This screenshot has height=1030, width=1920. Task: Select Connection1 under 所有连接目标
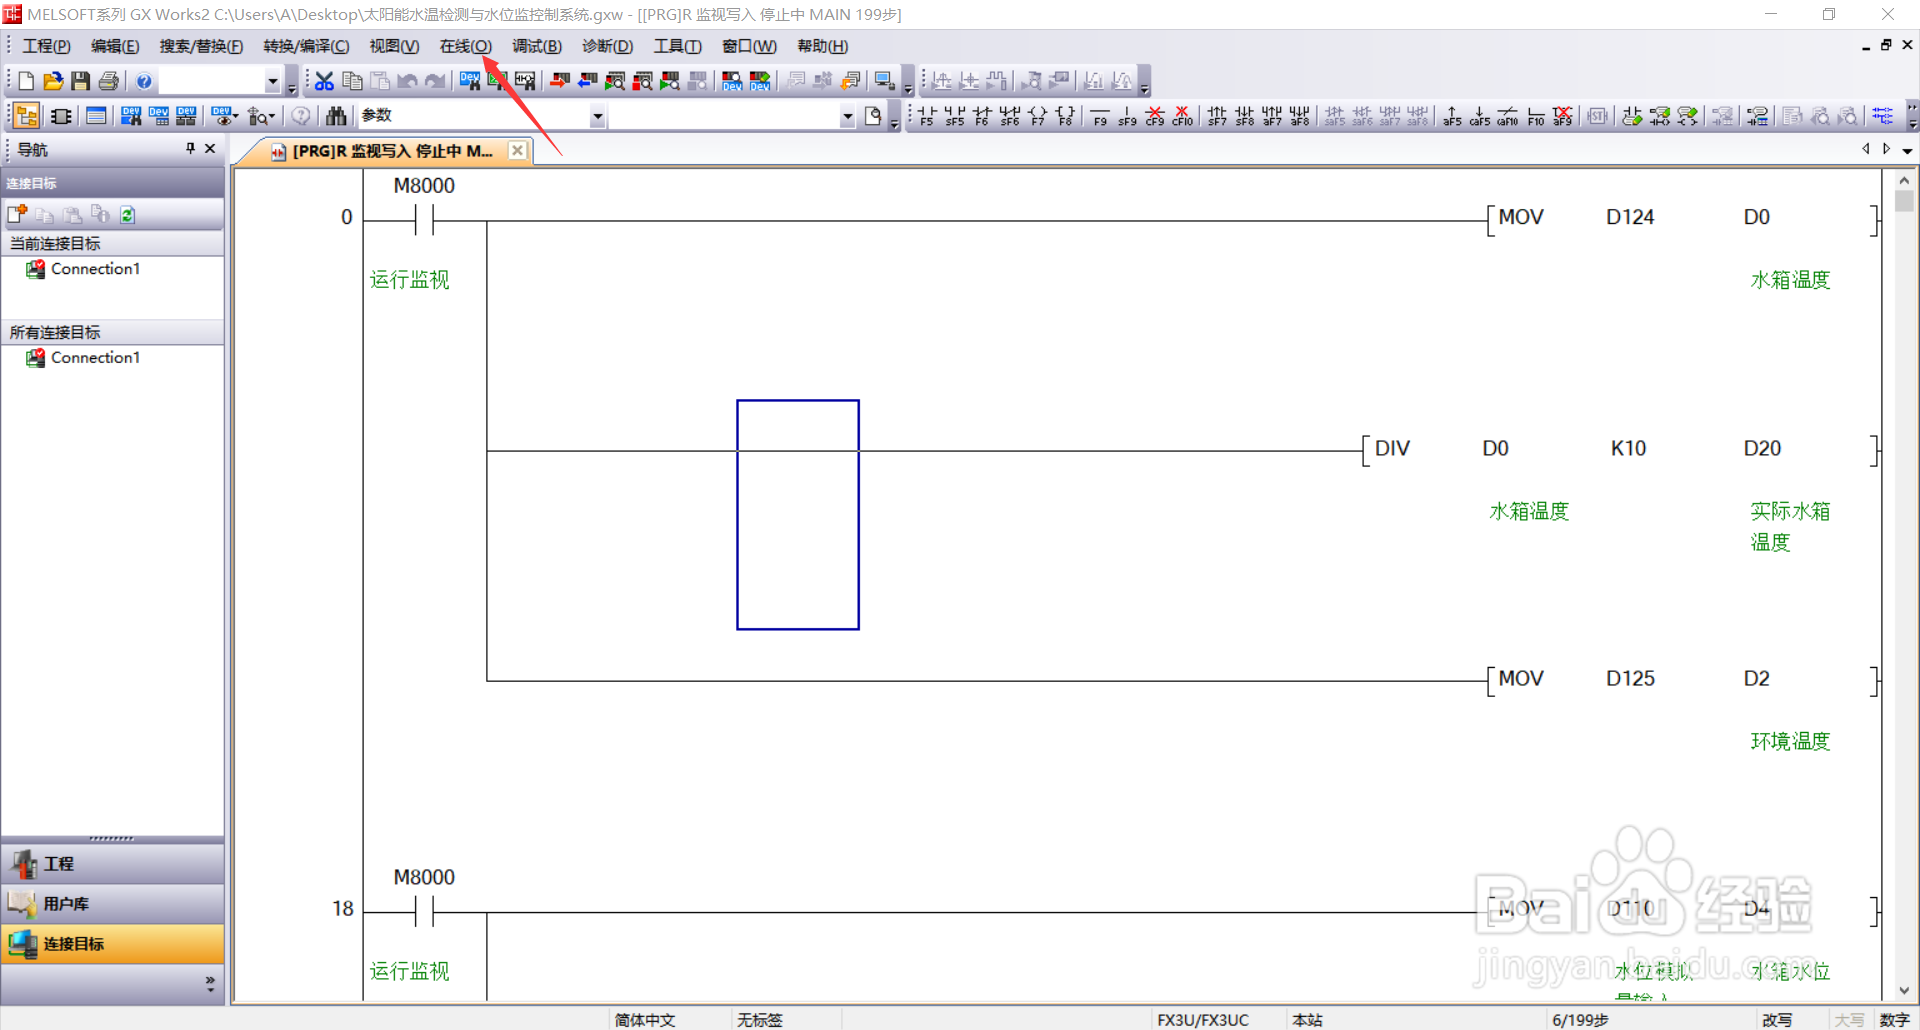point(96,358)
